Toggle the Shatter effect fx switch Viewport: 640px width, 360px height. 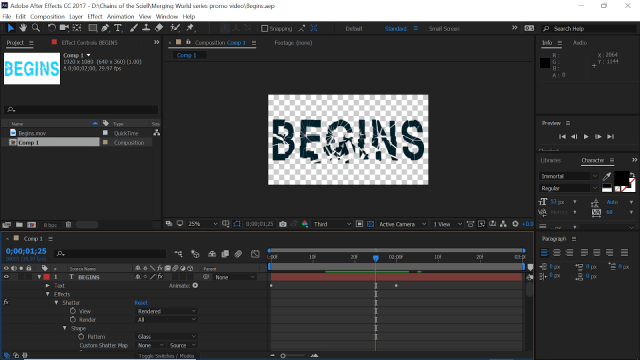click(x=6, y=302)
